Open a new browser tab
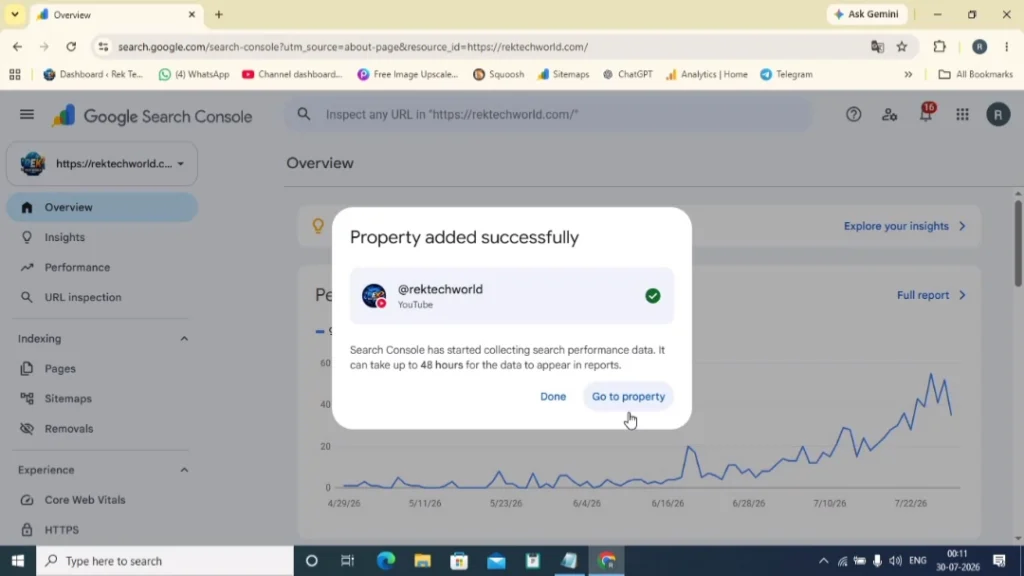The image size is (1024, 576). [x=219, y=14]
